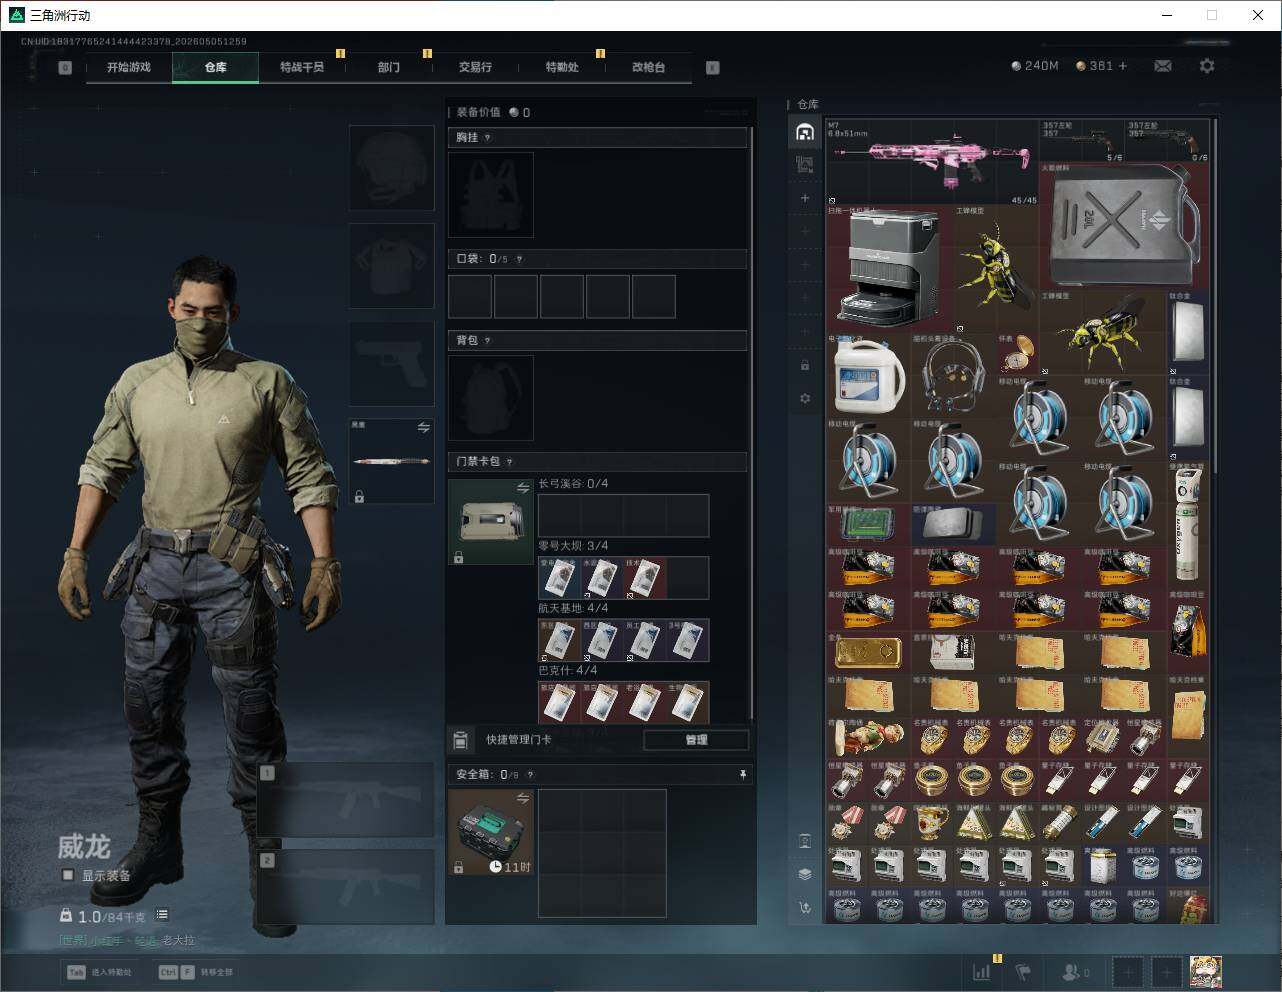The image size is (1282, 992).
Task: Toggle the 显示装备 checkbox
Action: [x=68, y=875]
